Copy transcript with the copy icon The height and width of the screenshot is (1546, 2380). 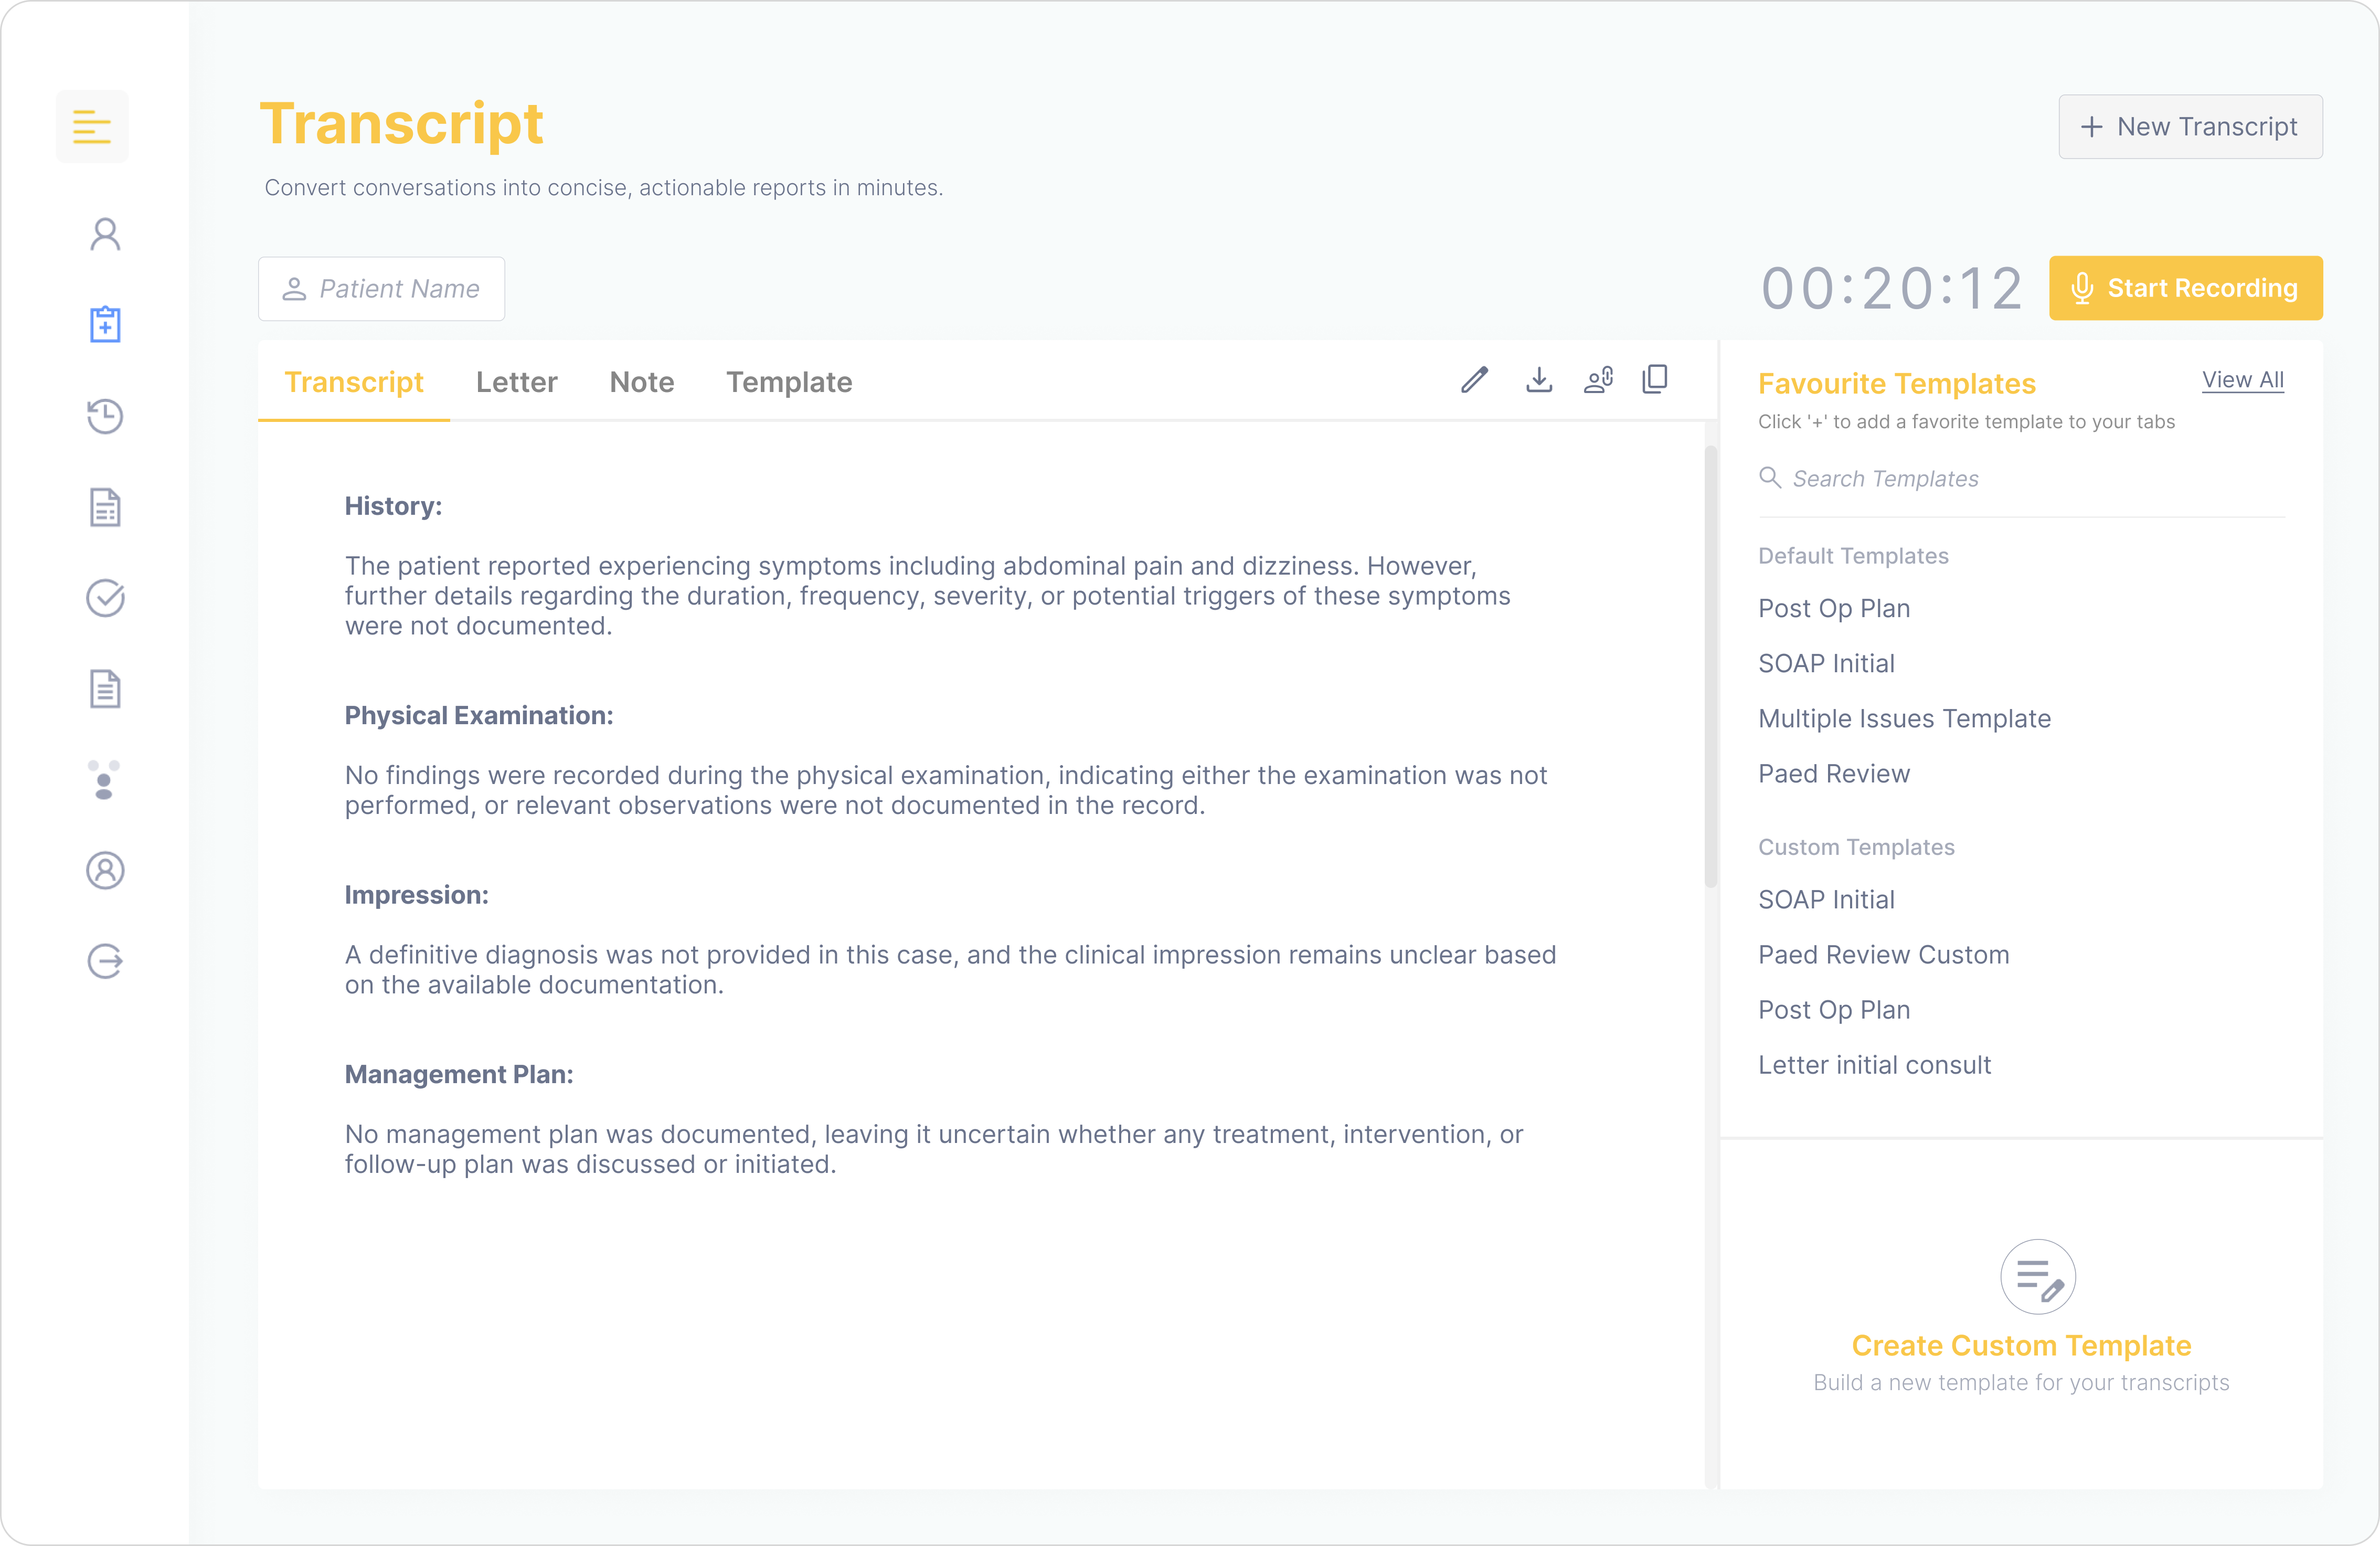[x=1655, y=380]
